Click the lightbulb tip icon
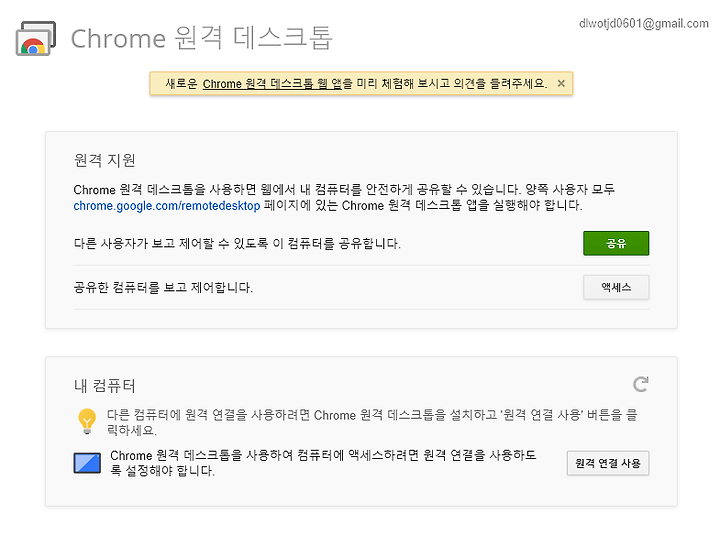The width and height of the screenshot is (720, 535). (87, 421)
